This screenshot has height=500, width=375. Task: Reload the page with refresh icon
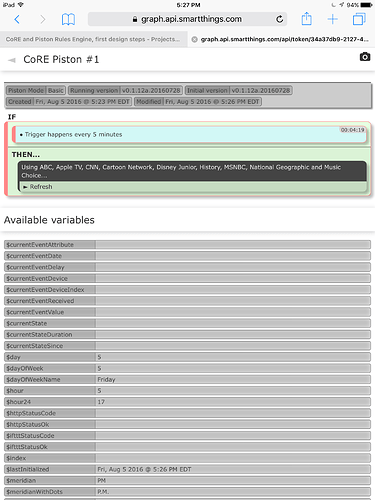(280, 19)
